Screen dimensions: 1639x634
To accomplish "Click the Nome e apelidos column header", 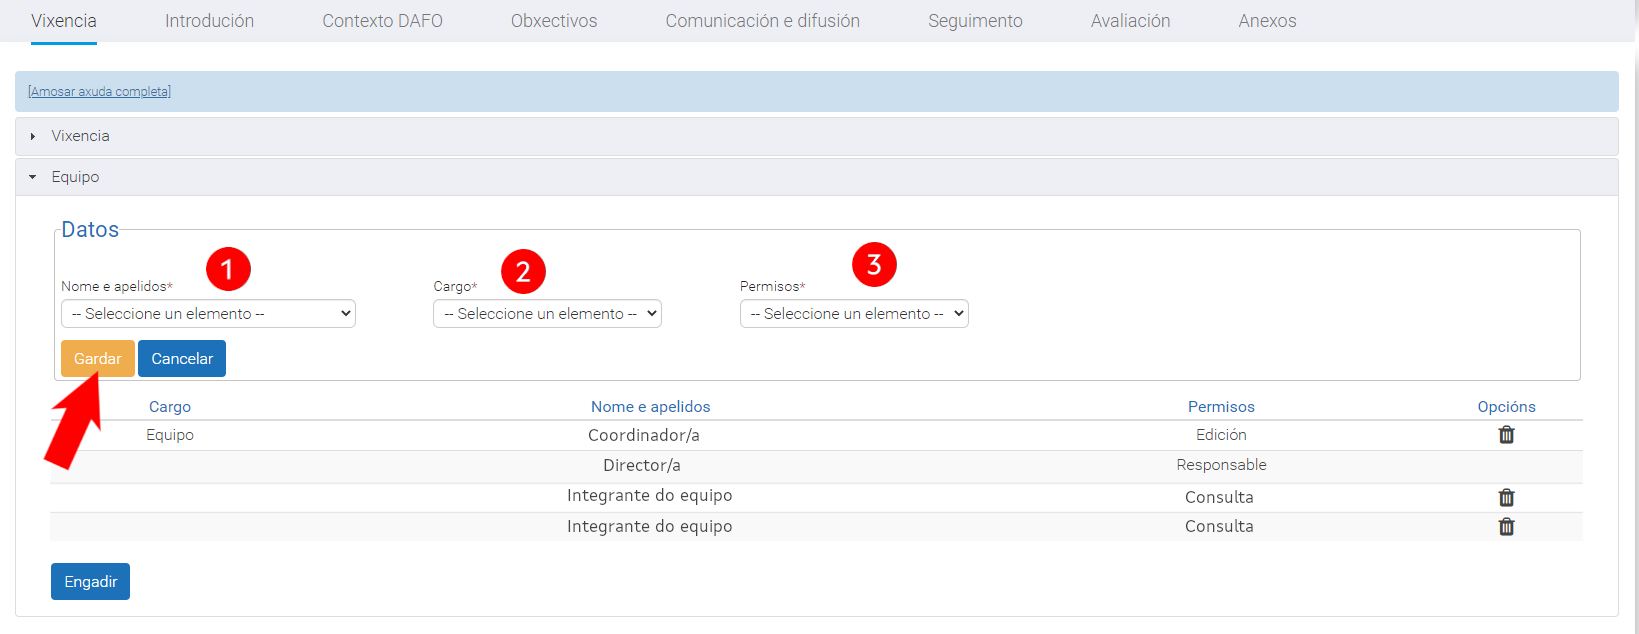I will 651,407.
